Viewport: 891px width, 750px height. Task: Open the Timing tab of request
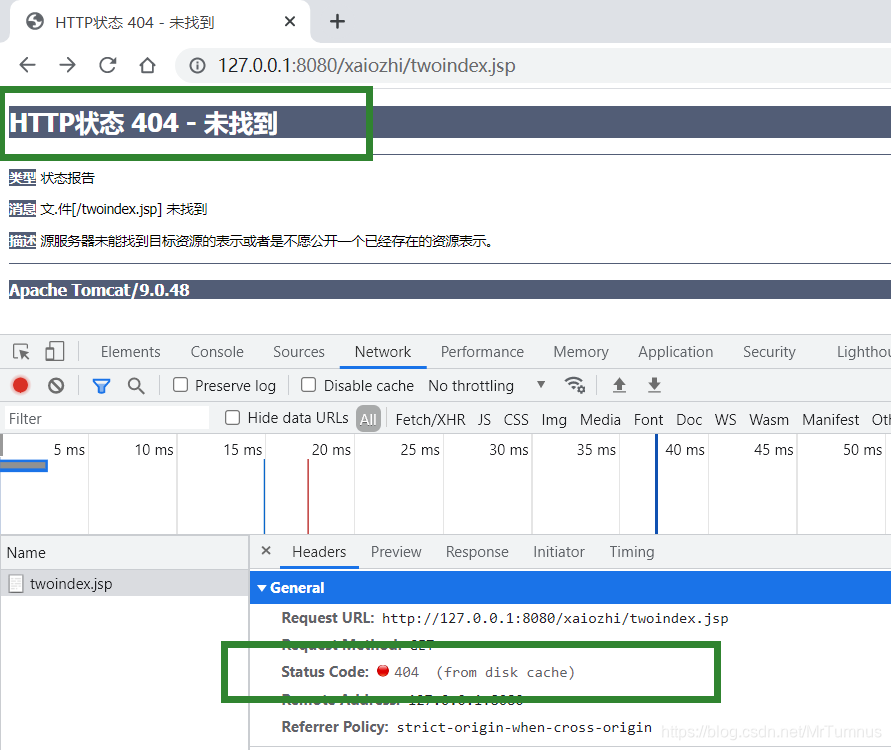tap(632, 552)
